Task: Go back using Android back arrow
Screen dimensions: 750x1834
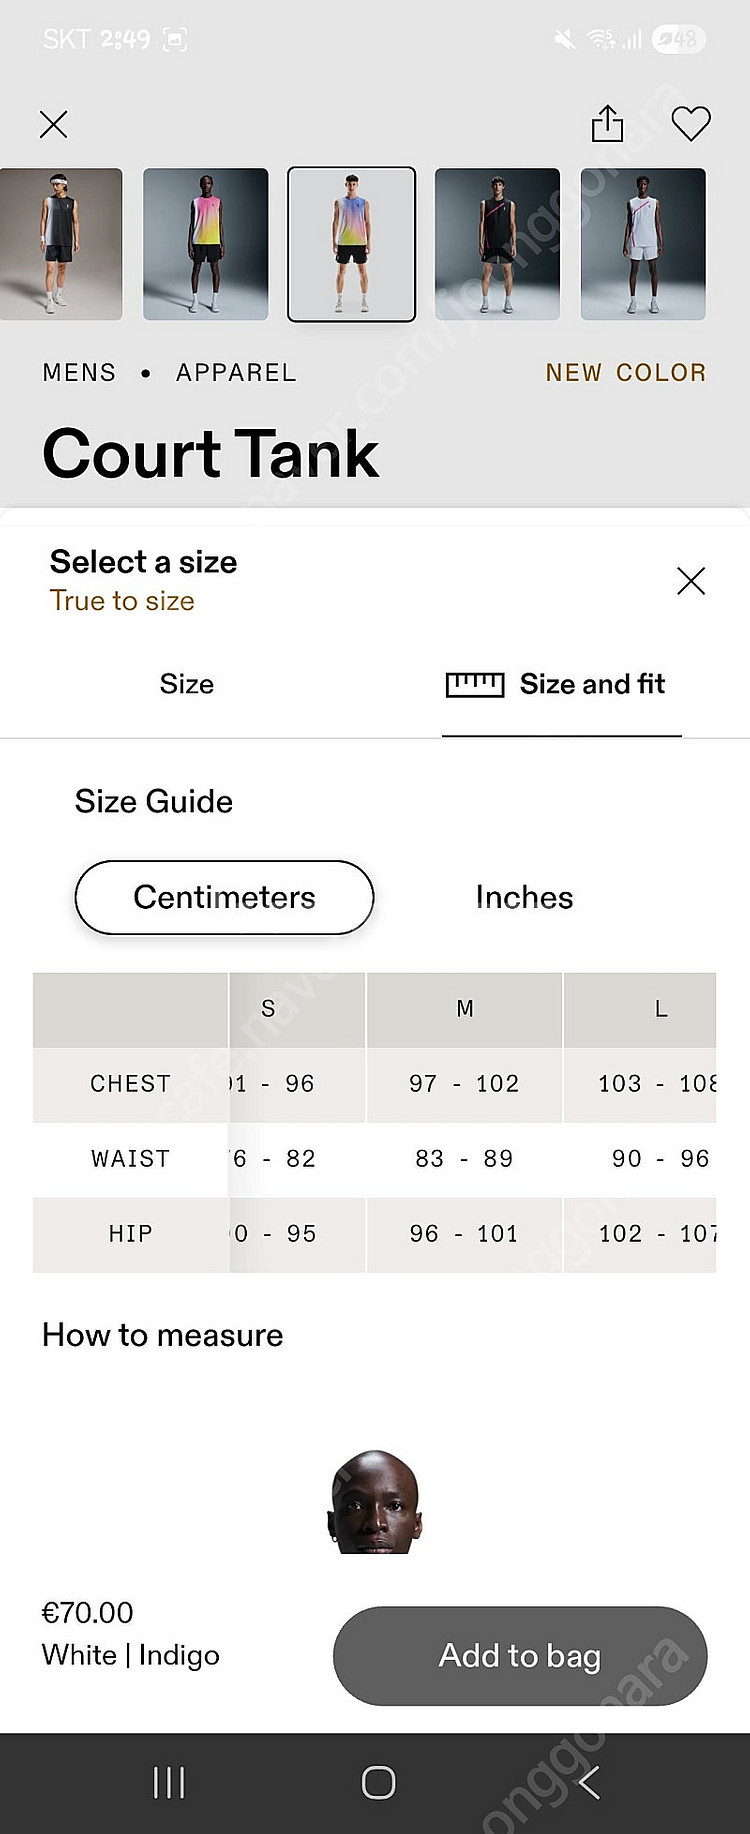Action: pyautogui.click(x=588, y=1782)
